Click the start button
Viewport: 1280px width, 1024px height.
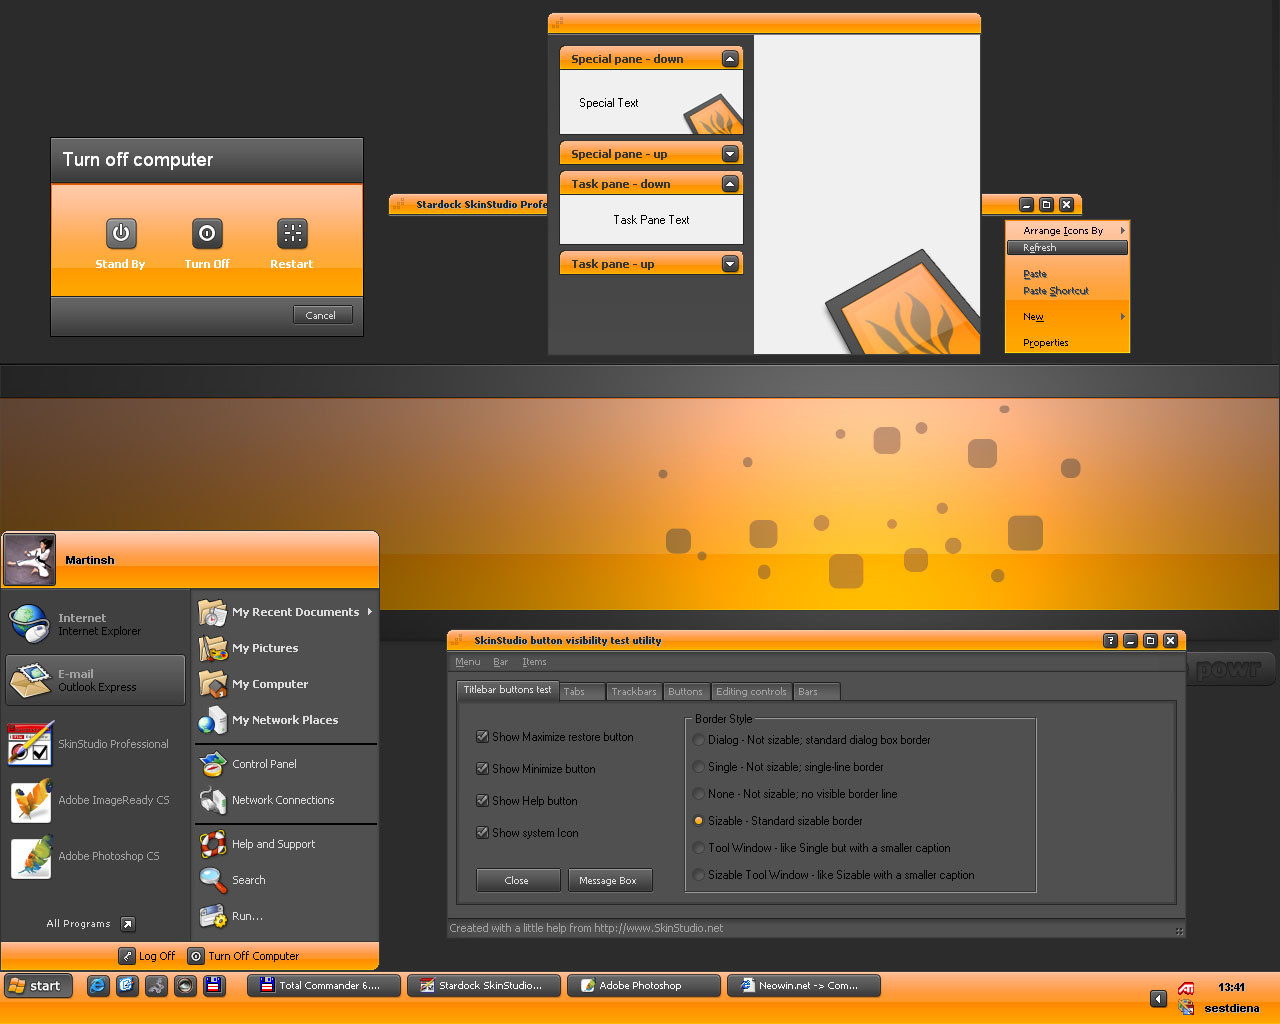[x=36, y=986]
